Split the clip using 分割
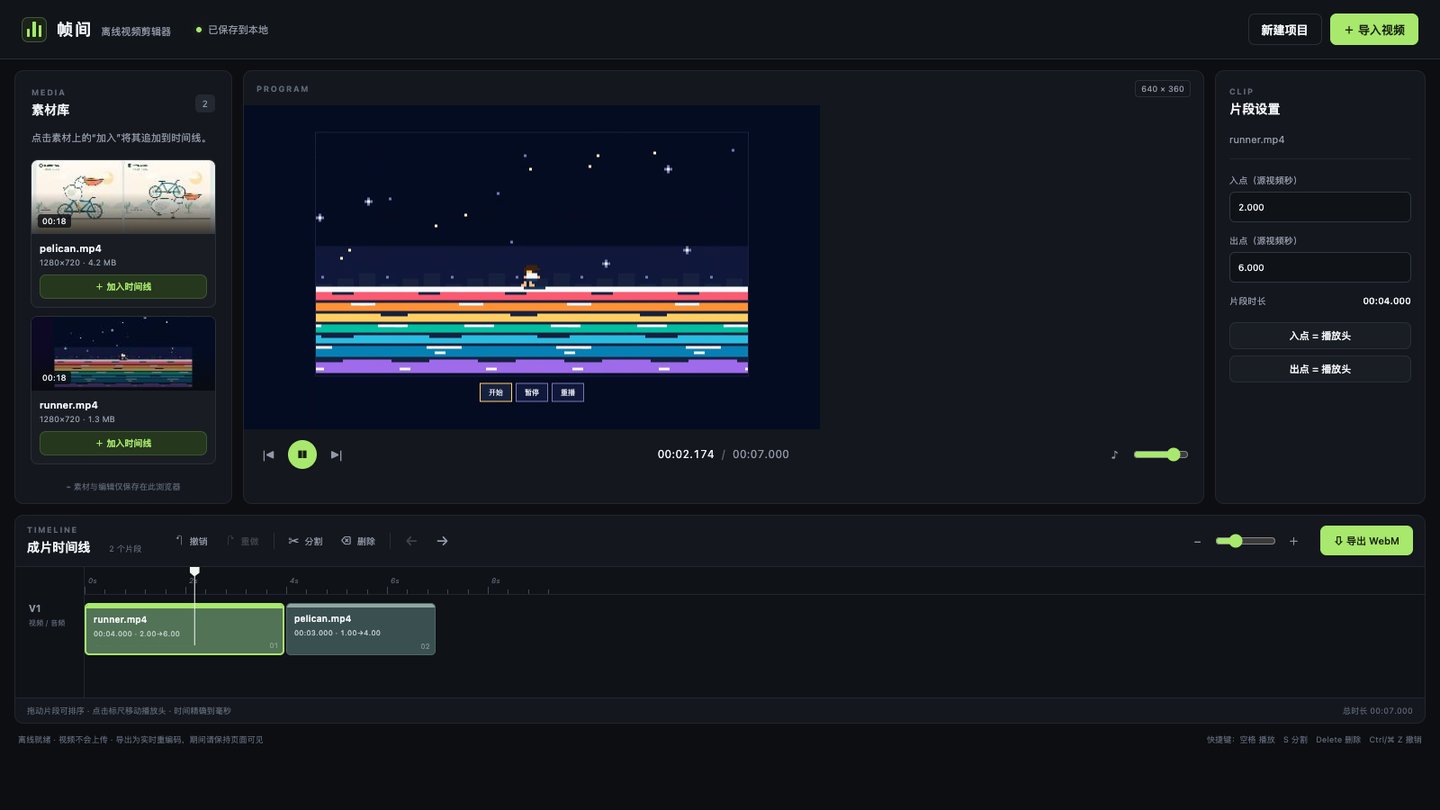Image resolution: width=1440 pixels, height=810 pixels. point(305,541)
